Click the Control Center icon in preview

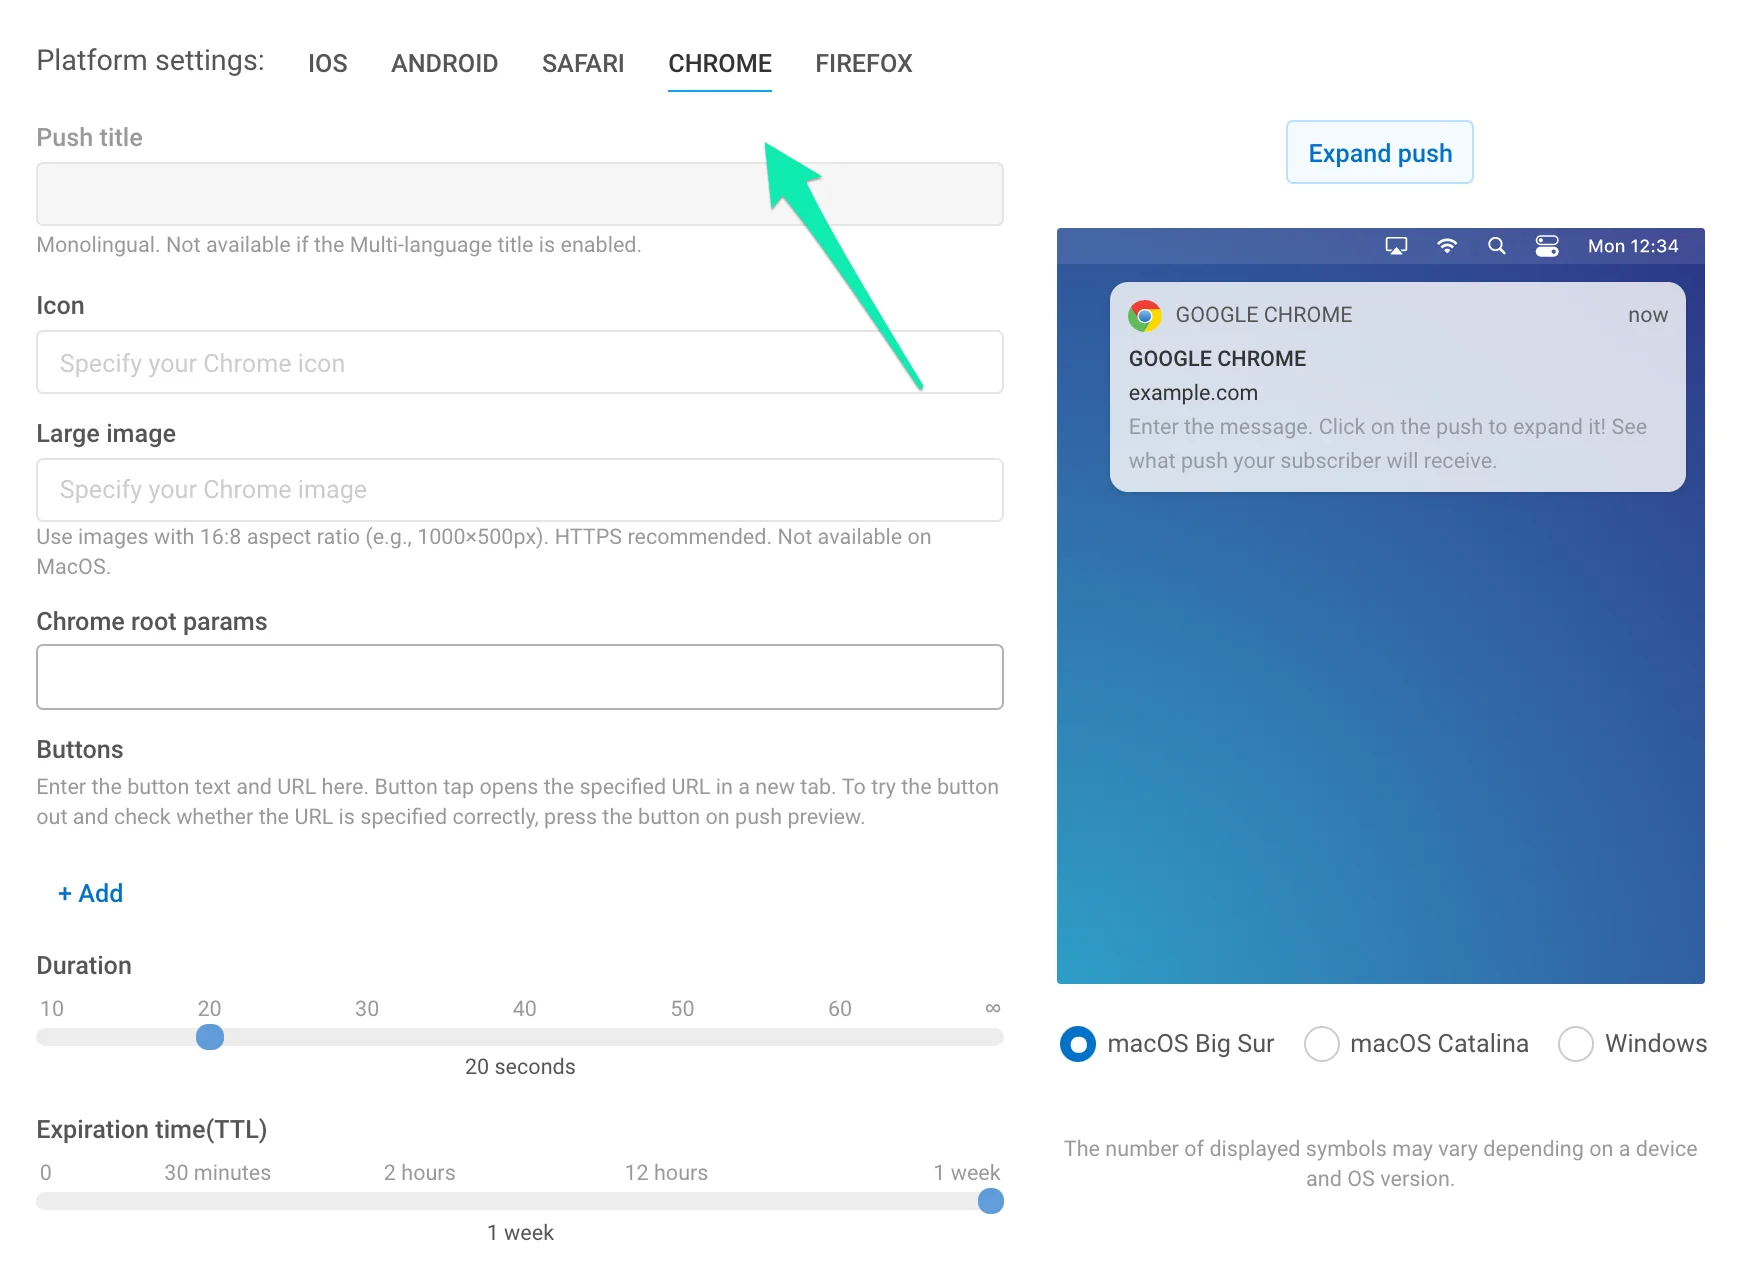[1546, 246]
